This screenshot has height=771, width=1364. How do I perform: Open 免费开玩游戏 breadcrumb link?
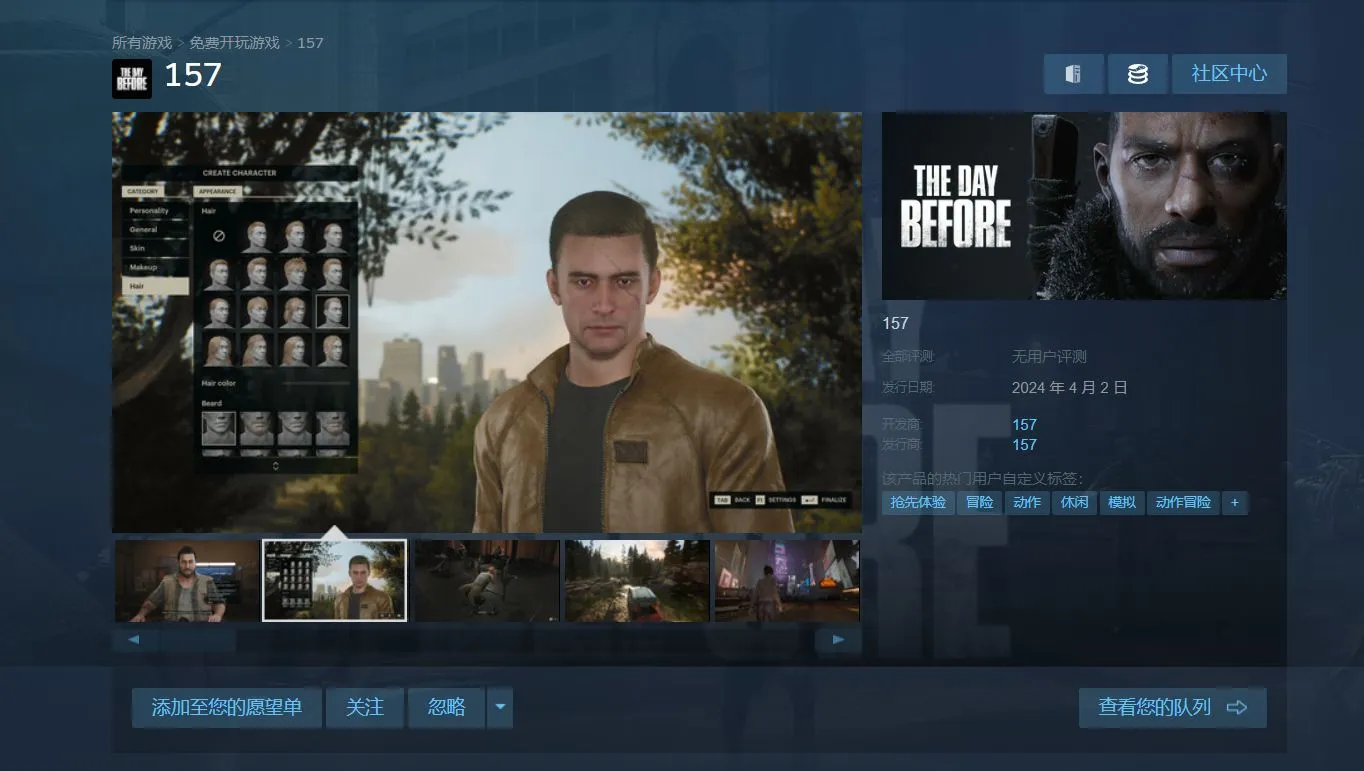pyautogui.click(x=235, y=43)
